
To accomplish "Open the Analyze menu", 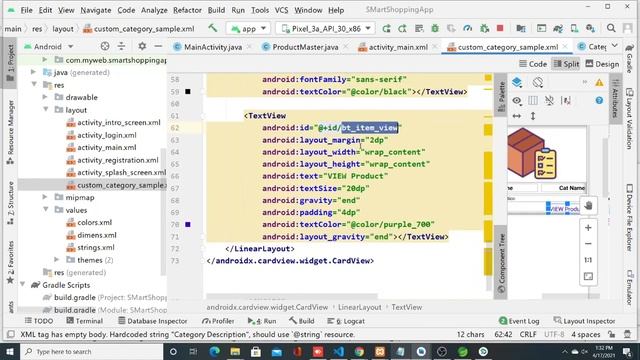I will point(154,10).
